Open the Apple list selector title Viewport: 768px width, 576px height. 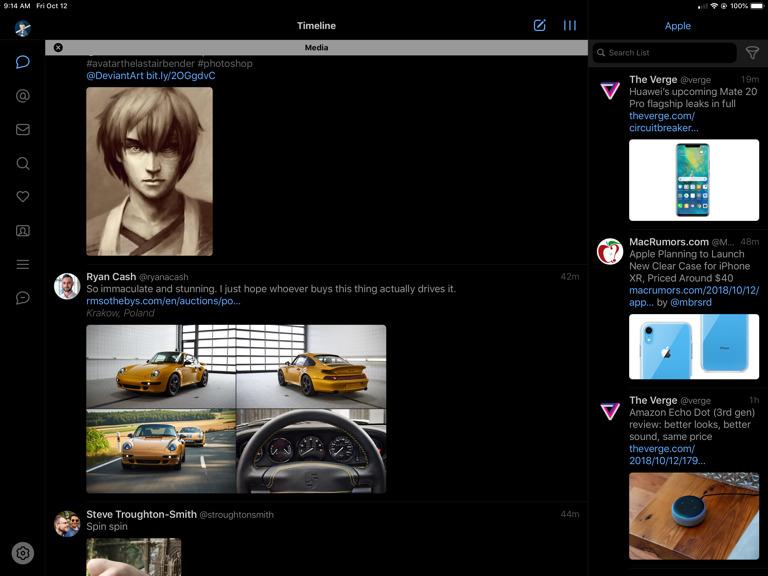point(677,26)
